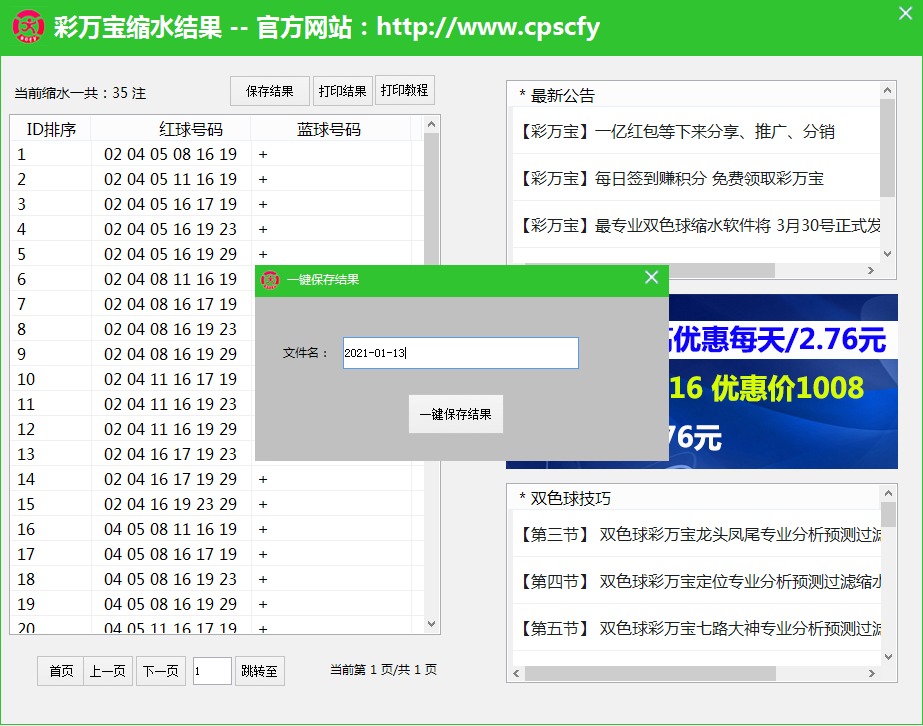Click the 一键保存结果 confirm button
This screenshot has width=923, height=726.
click(x=456, y=414)
